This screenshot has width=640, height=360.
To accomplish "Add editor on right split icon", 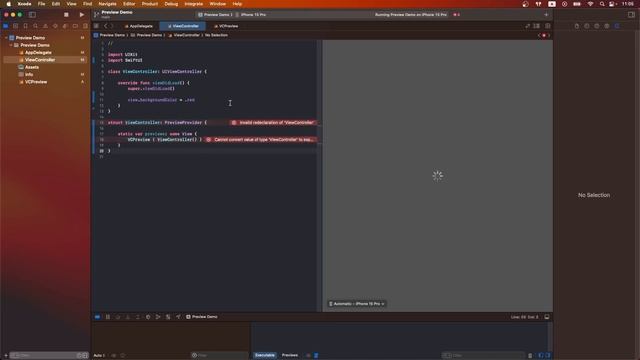I will (x=547, y=26).
